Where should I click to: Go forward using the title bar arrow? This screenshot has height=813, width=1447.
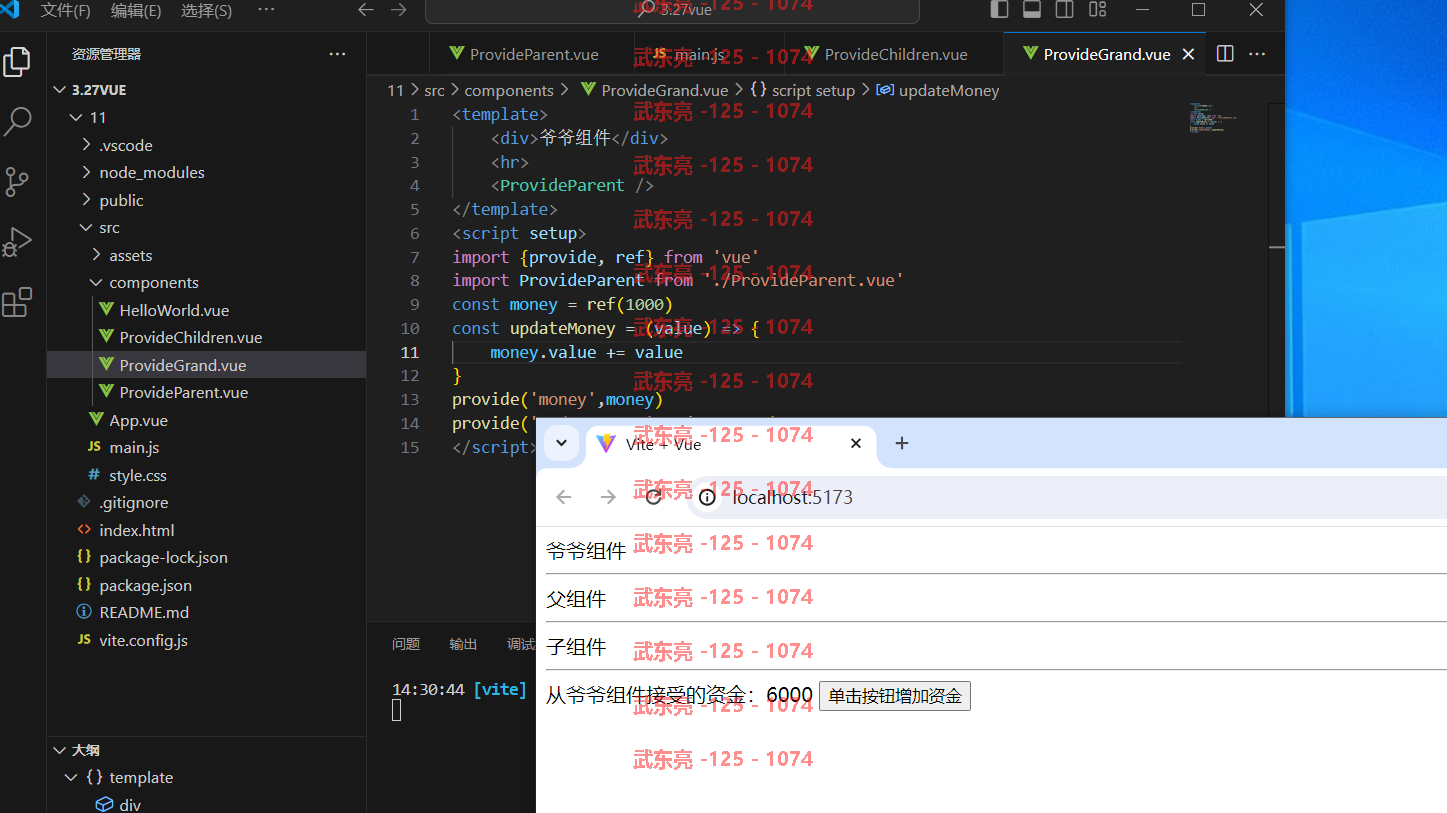pos(398,10)
